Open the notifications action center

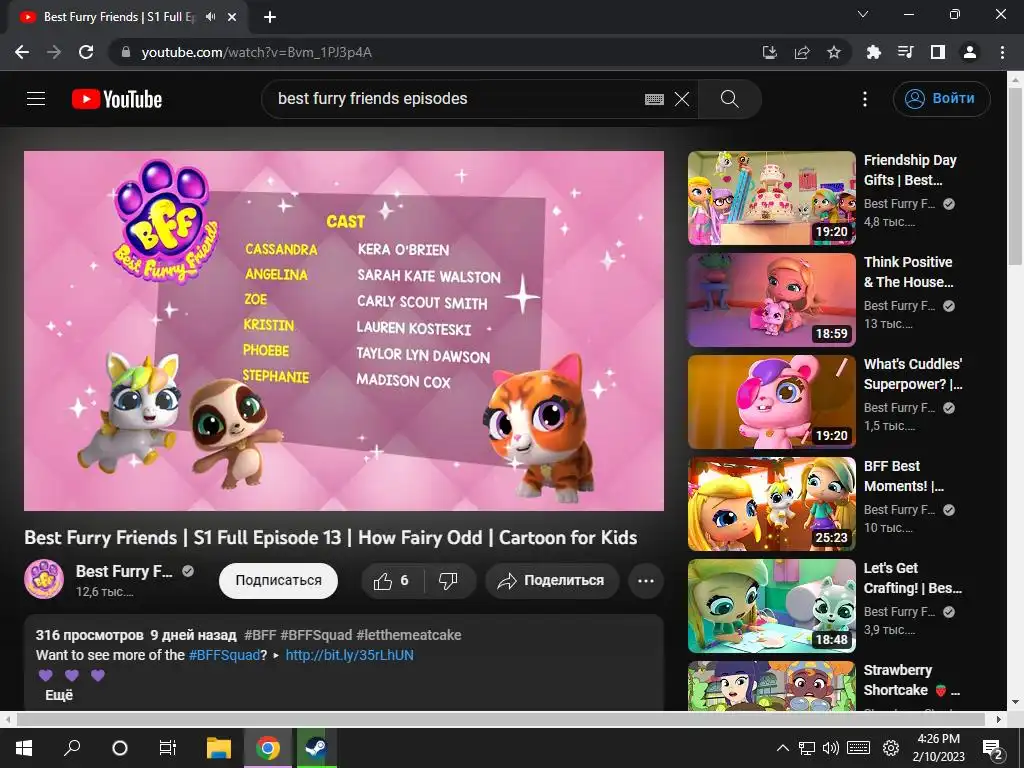click(x=993, y=749)
